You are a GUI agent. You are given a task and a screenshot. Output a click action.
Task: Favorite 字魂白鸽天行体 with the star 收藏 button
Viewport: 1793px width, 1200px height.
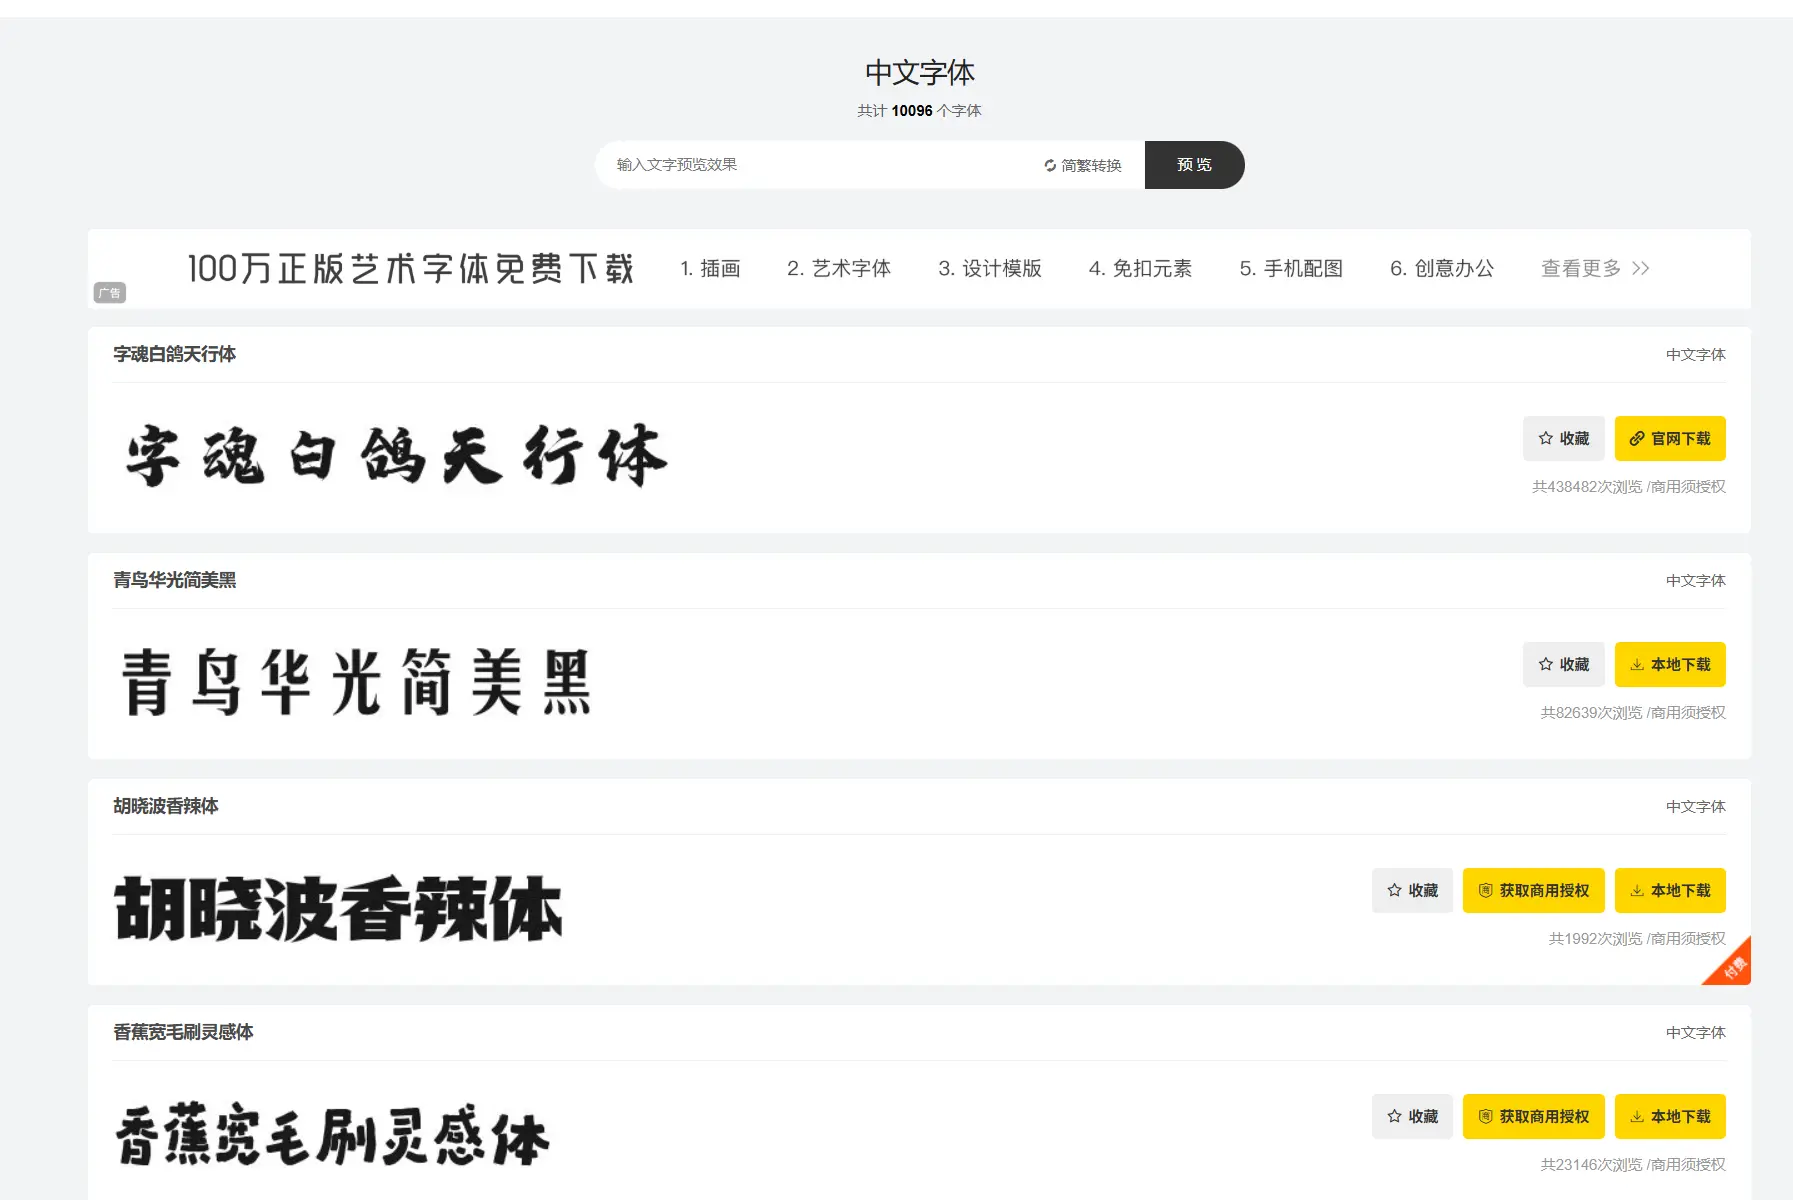(1563, 439)
